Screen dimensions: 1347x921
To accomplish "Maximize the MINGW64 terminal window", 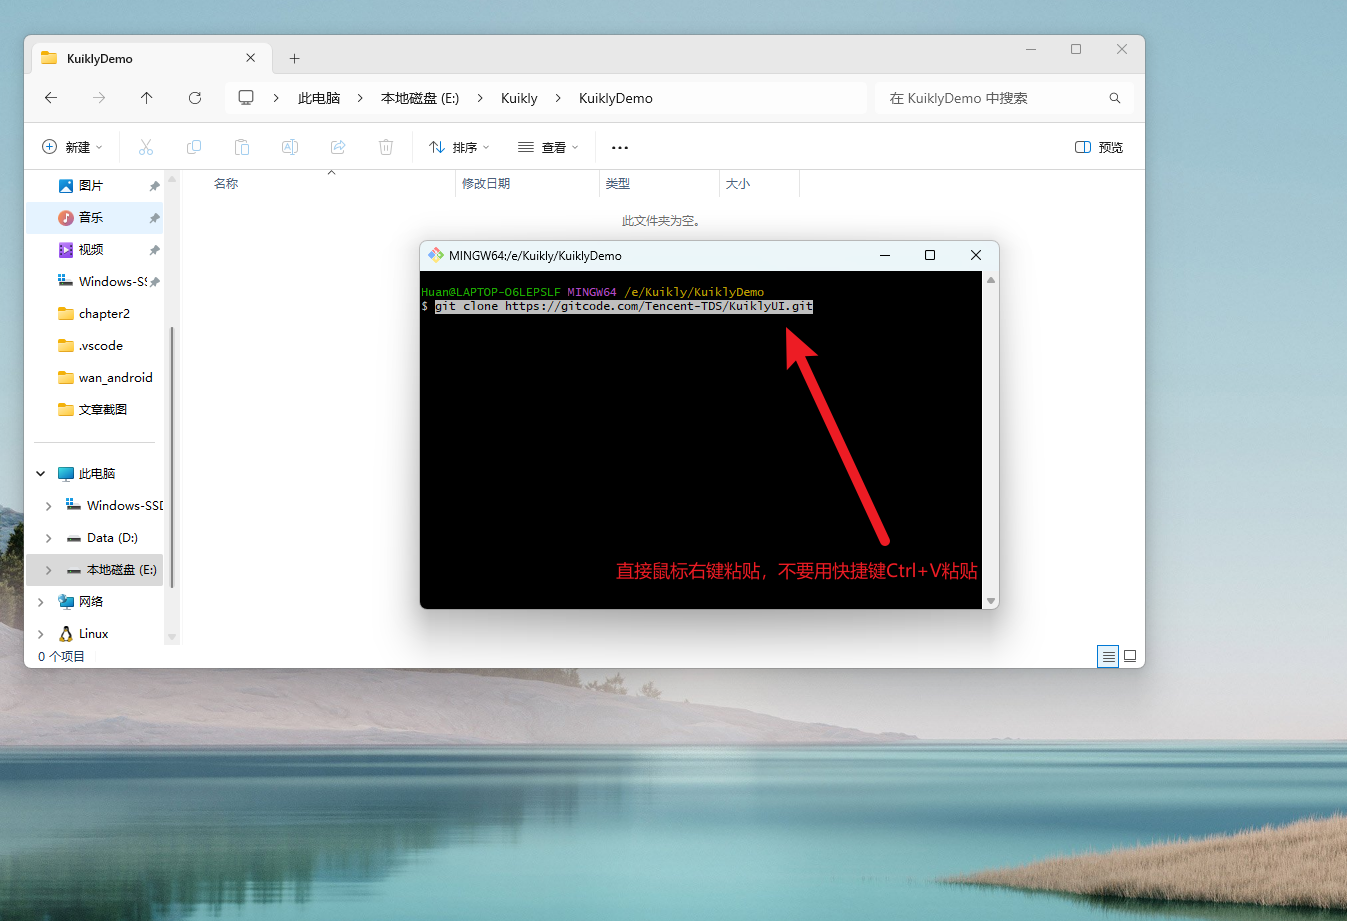I will coord(930,255).
